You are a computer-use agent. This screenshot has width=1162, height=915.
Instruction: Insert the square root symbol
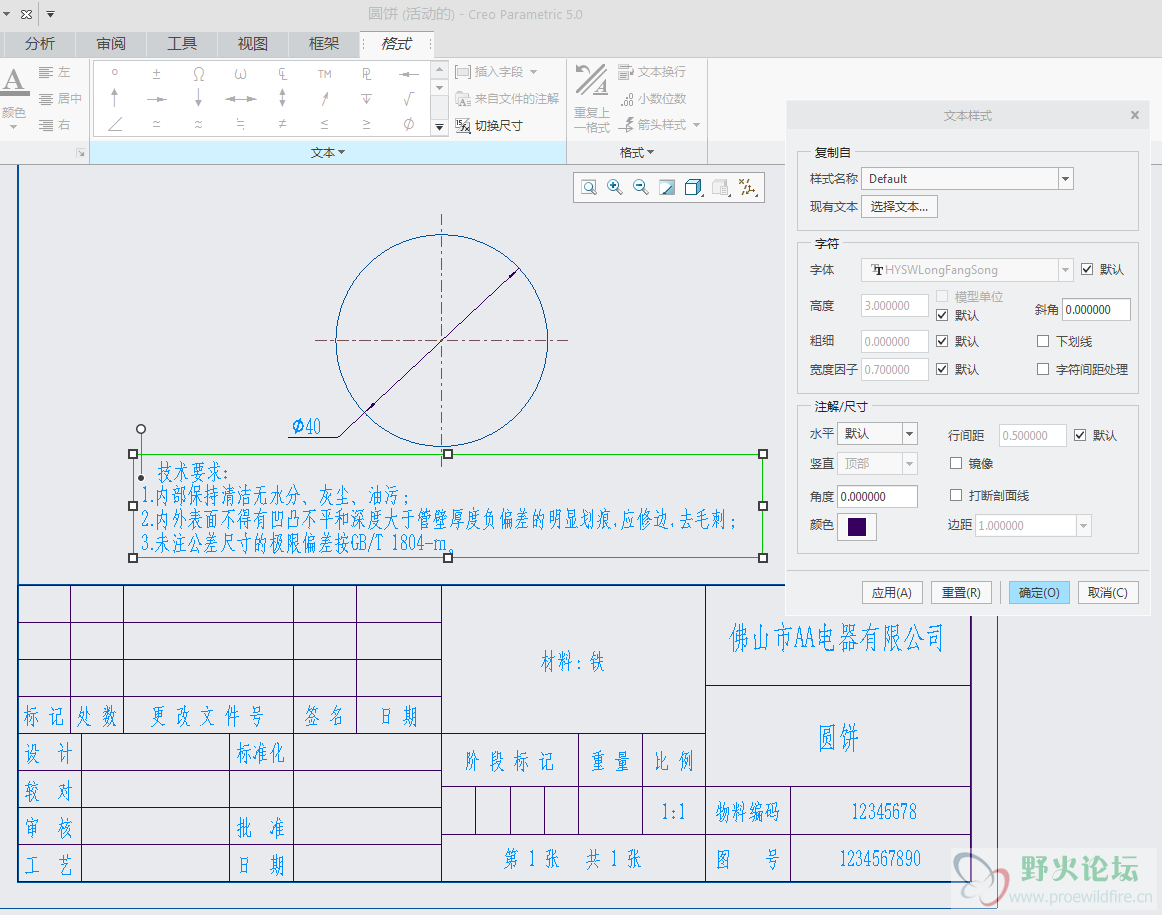click(409, 99)
